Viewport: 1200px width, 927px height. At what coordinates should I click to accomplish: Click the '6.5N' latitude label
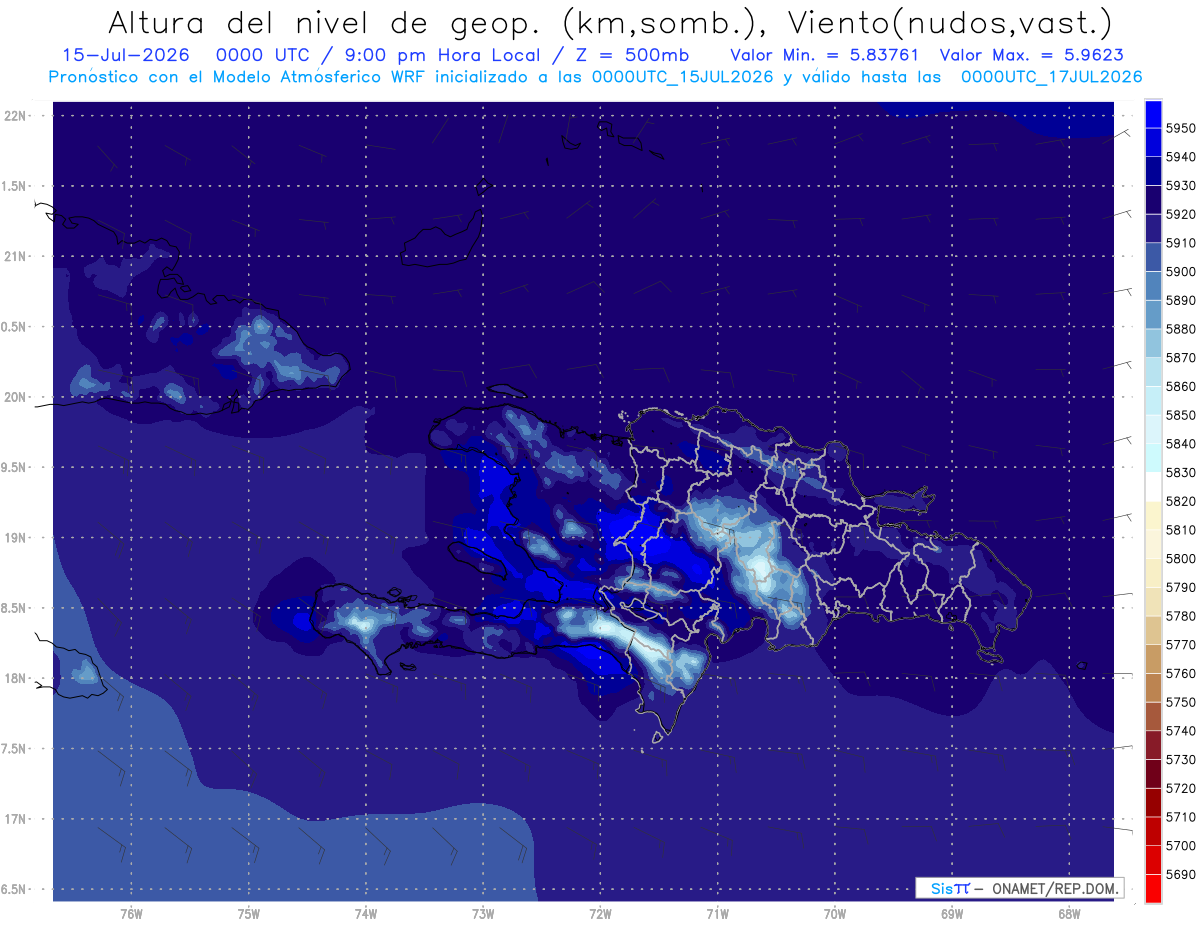tap(14, 889)
